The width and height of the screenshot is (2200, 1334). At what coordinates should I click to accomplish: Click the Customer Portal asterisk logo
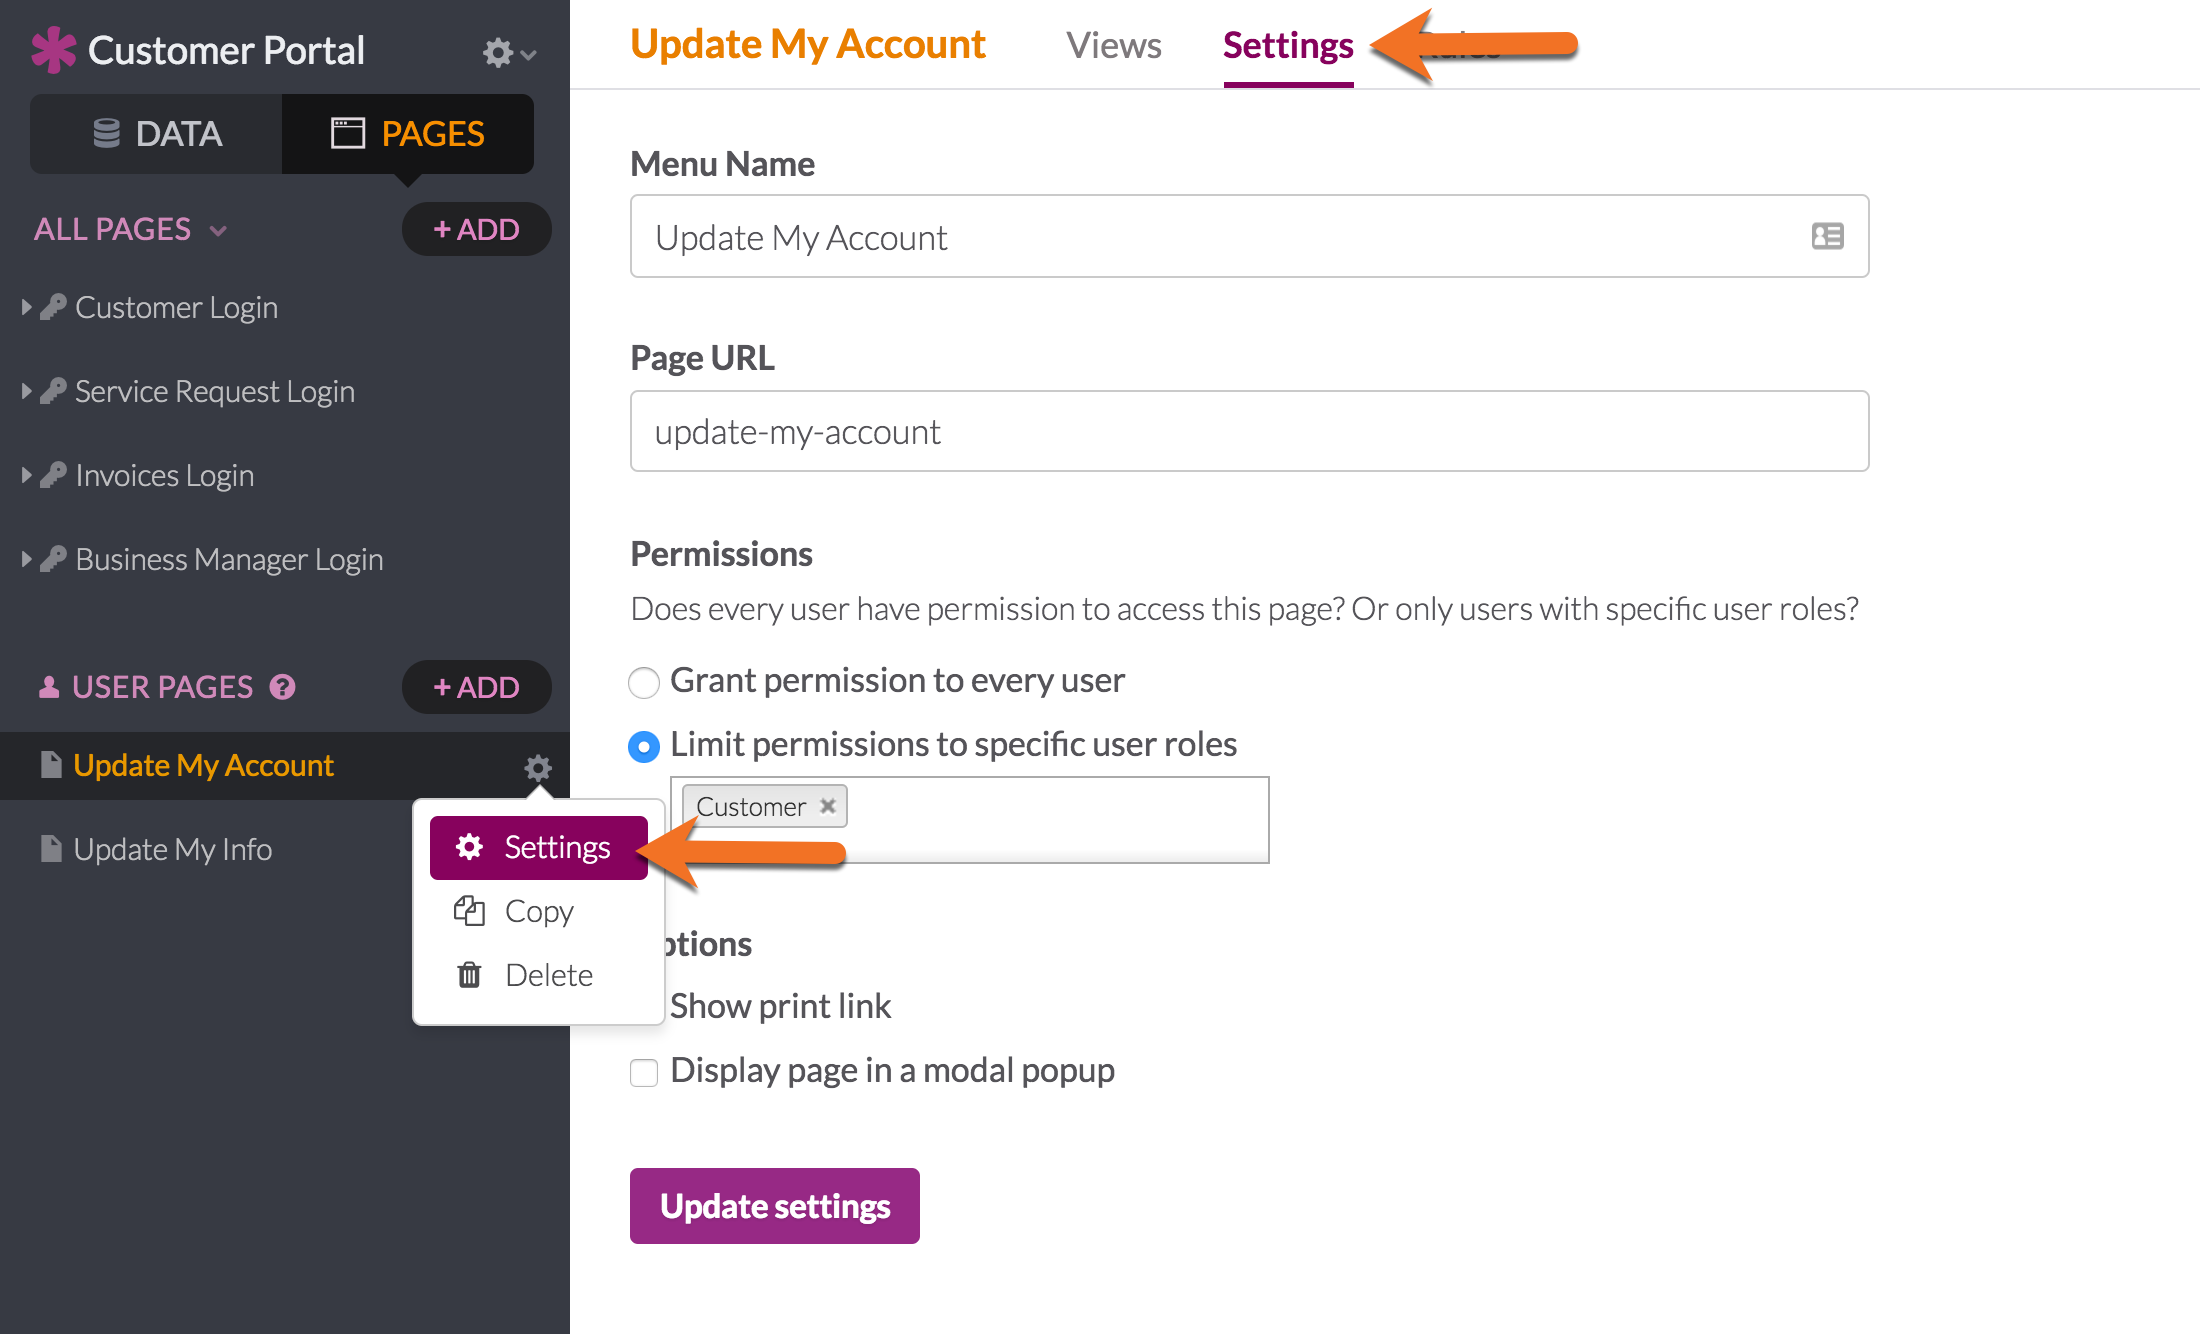[53, 50]
